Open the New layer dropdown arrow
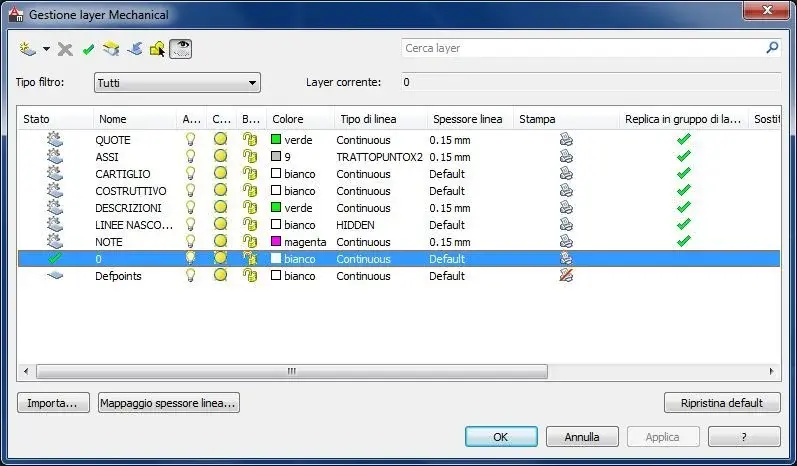This screenshot has width=797, height=466. pyautogui.click(x=46, y=49)
